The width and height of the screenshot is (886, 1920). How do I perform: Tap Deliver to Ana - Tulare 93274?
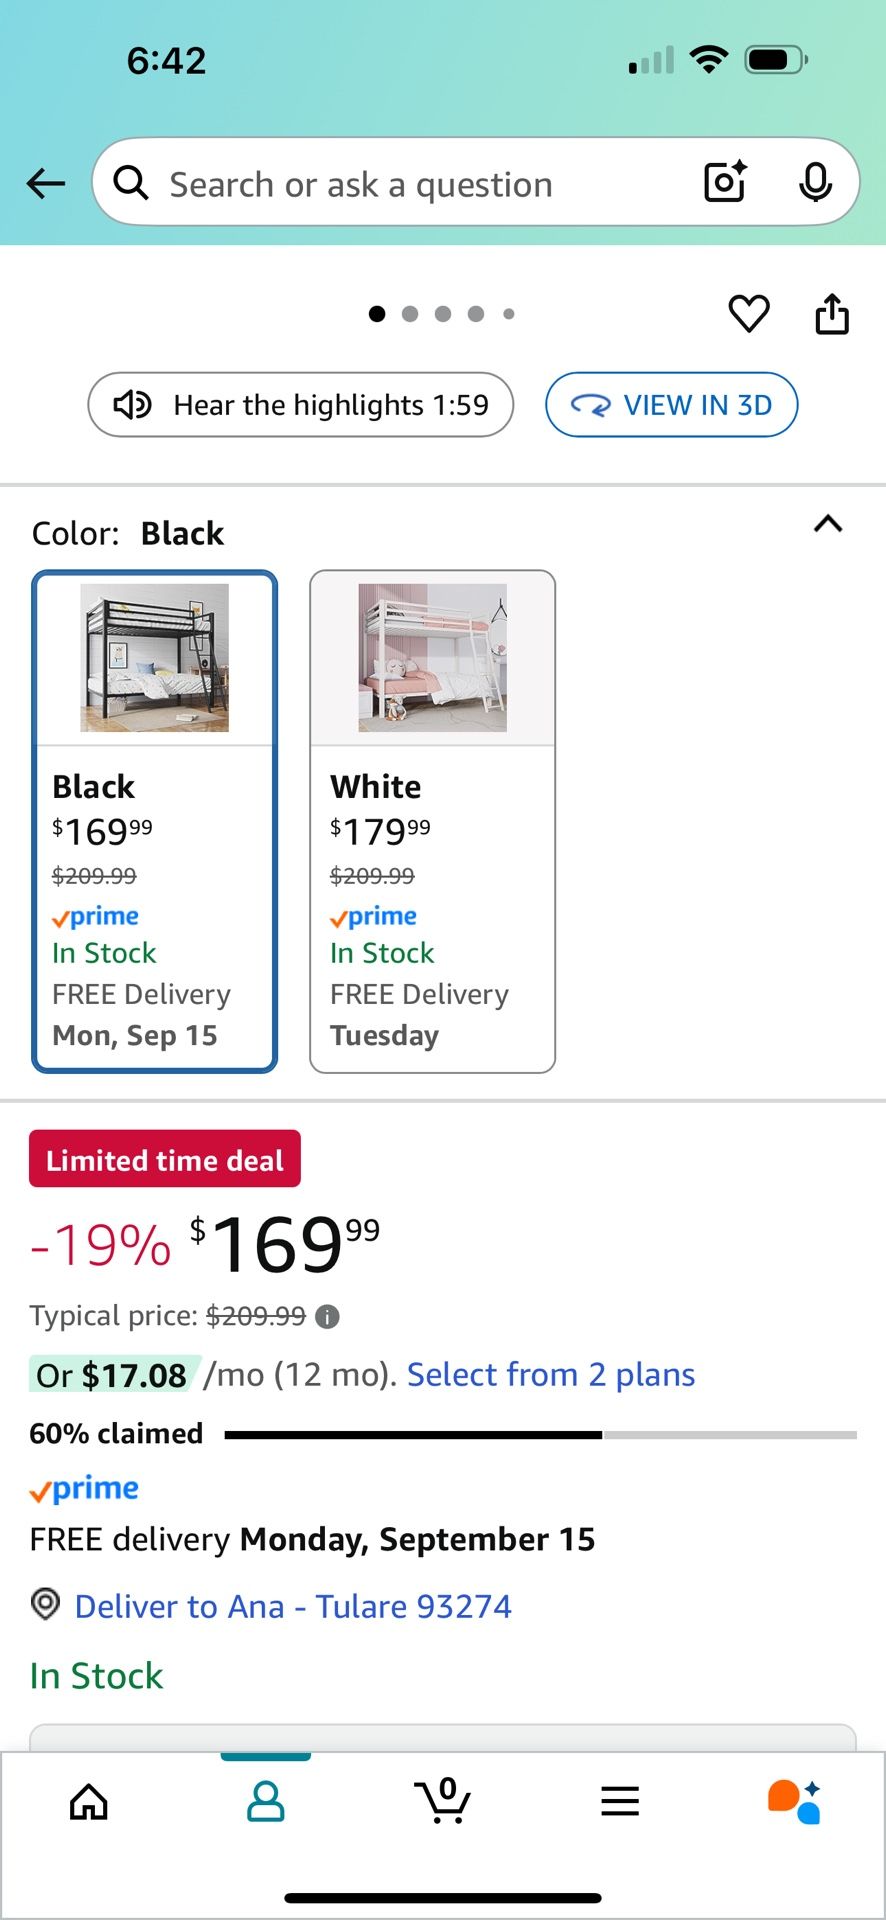293,1606
